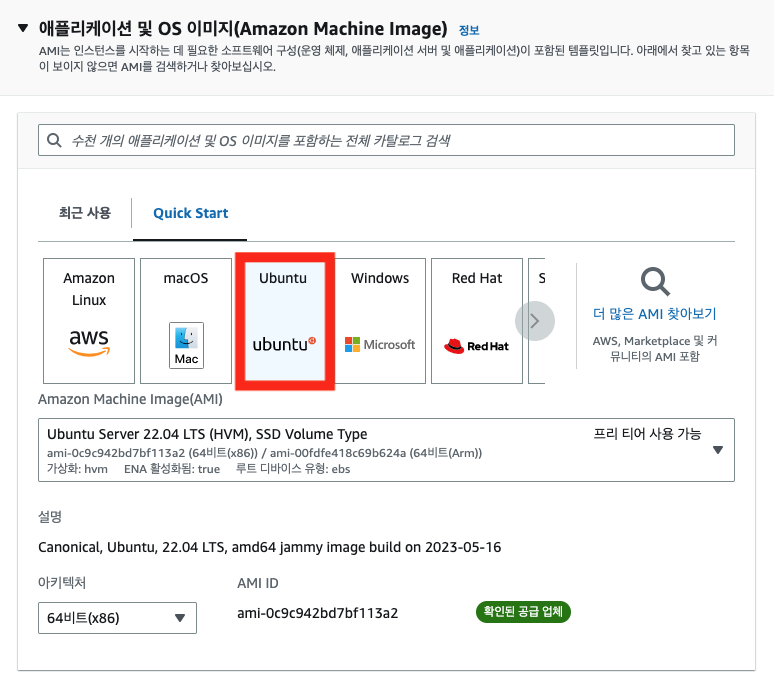Click the AMI catalog search field
Viewport: 774px width, 688px height.
click(x=386, y=140)
